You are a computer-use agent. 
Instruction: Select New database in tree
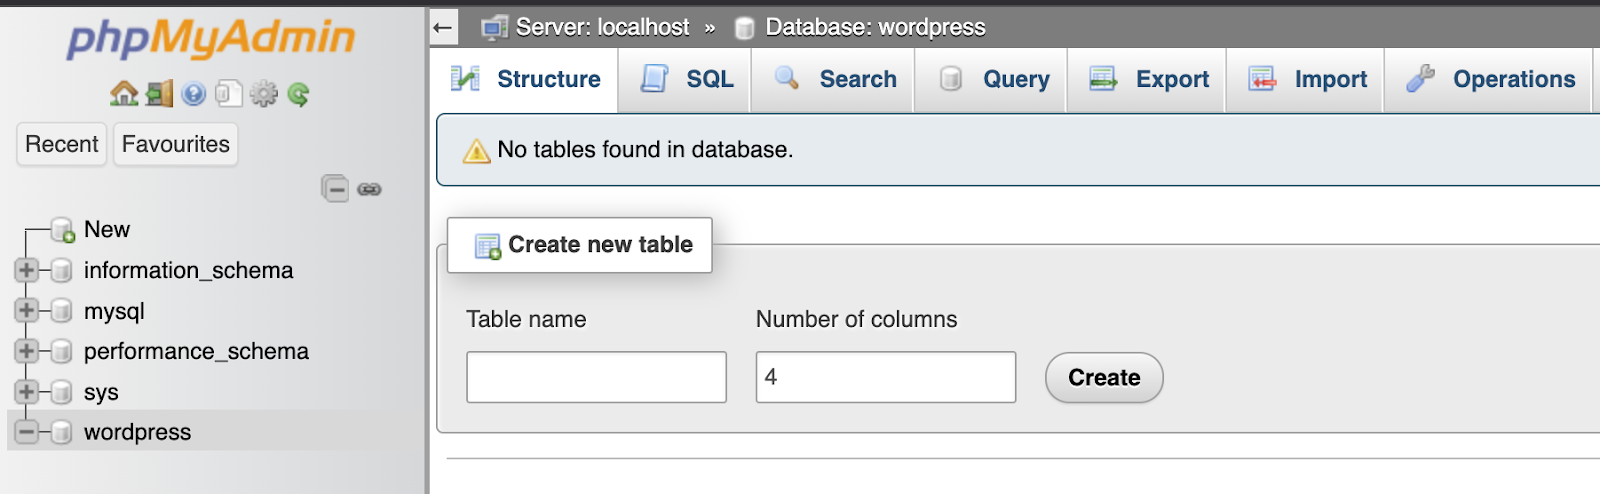pos(106,229)
